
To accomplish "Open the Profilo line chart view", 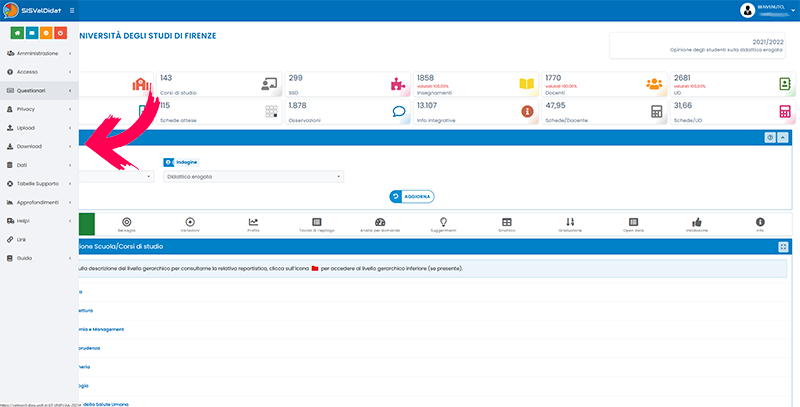I will tap(253, 224).
